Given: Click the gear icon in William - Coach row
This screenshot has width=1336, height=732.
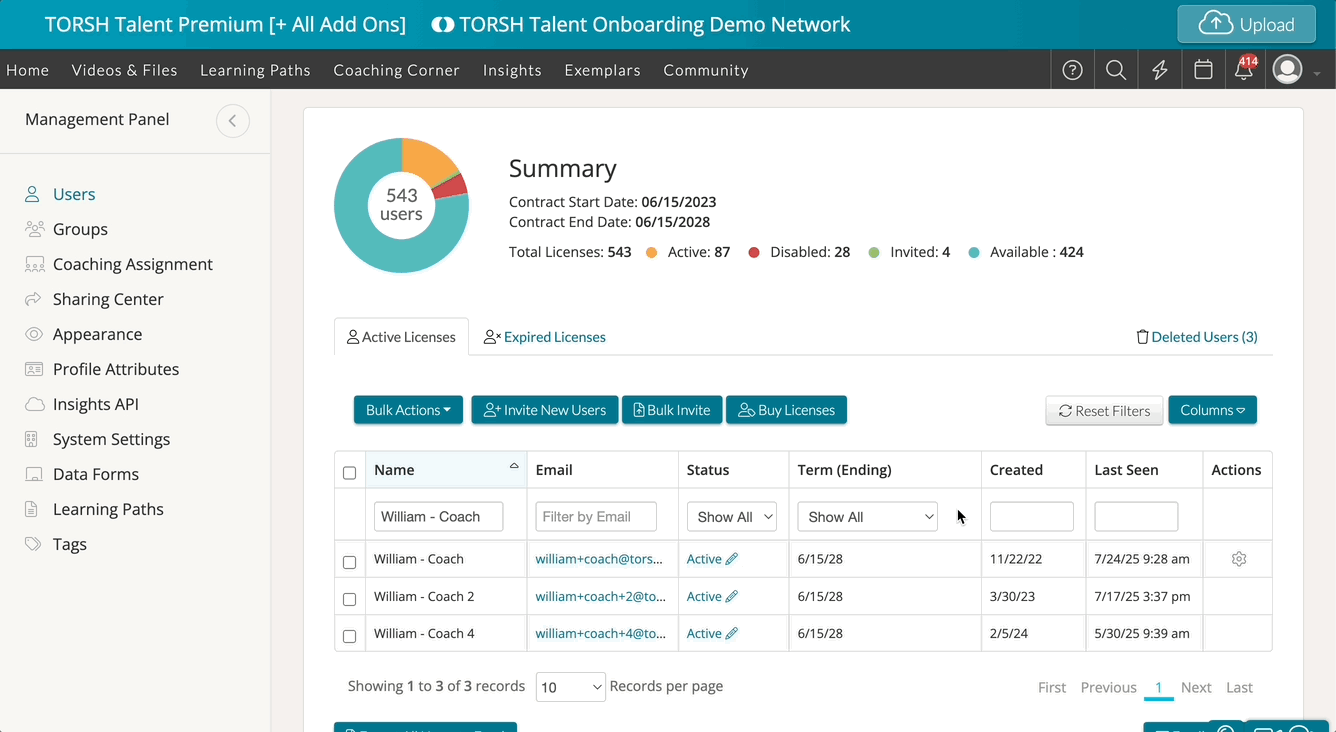Looking at the screenshot, I should point(1239,559).
